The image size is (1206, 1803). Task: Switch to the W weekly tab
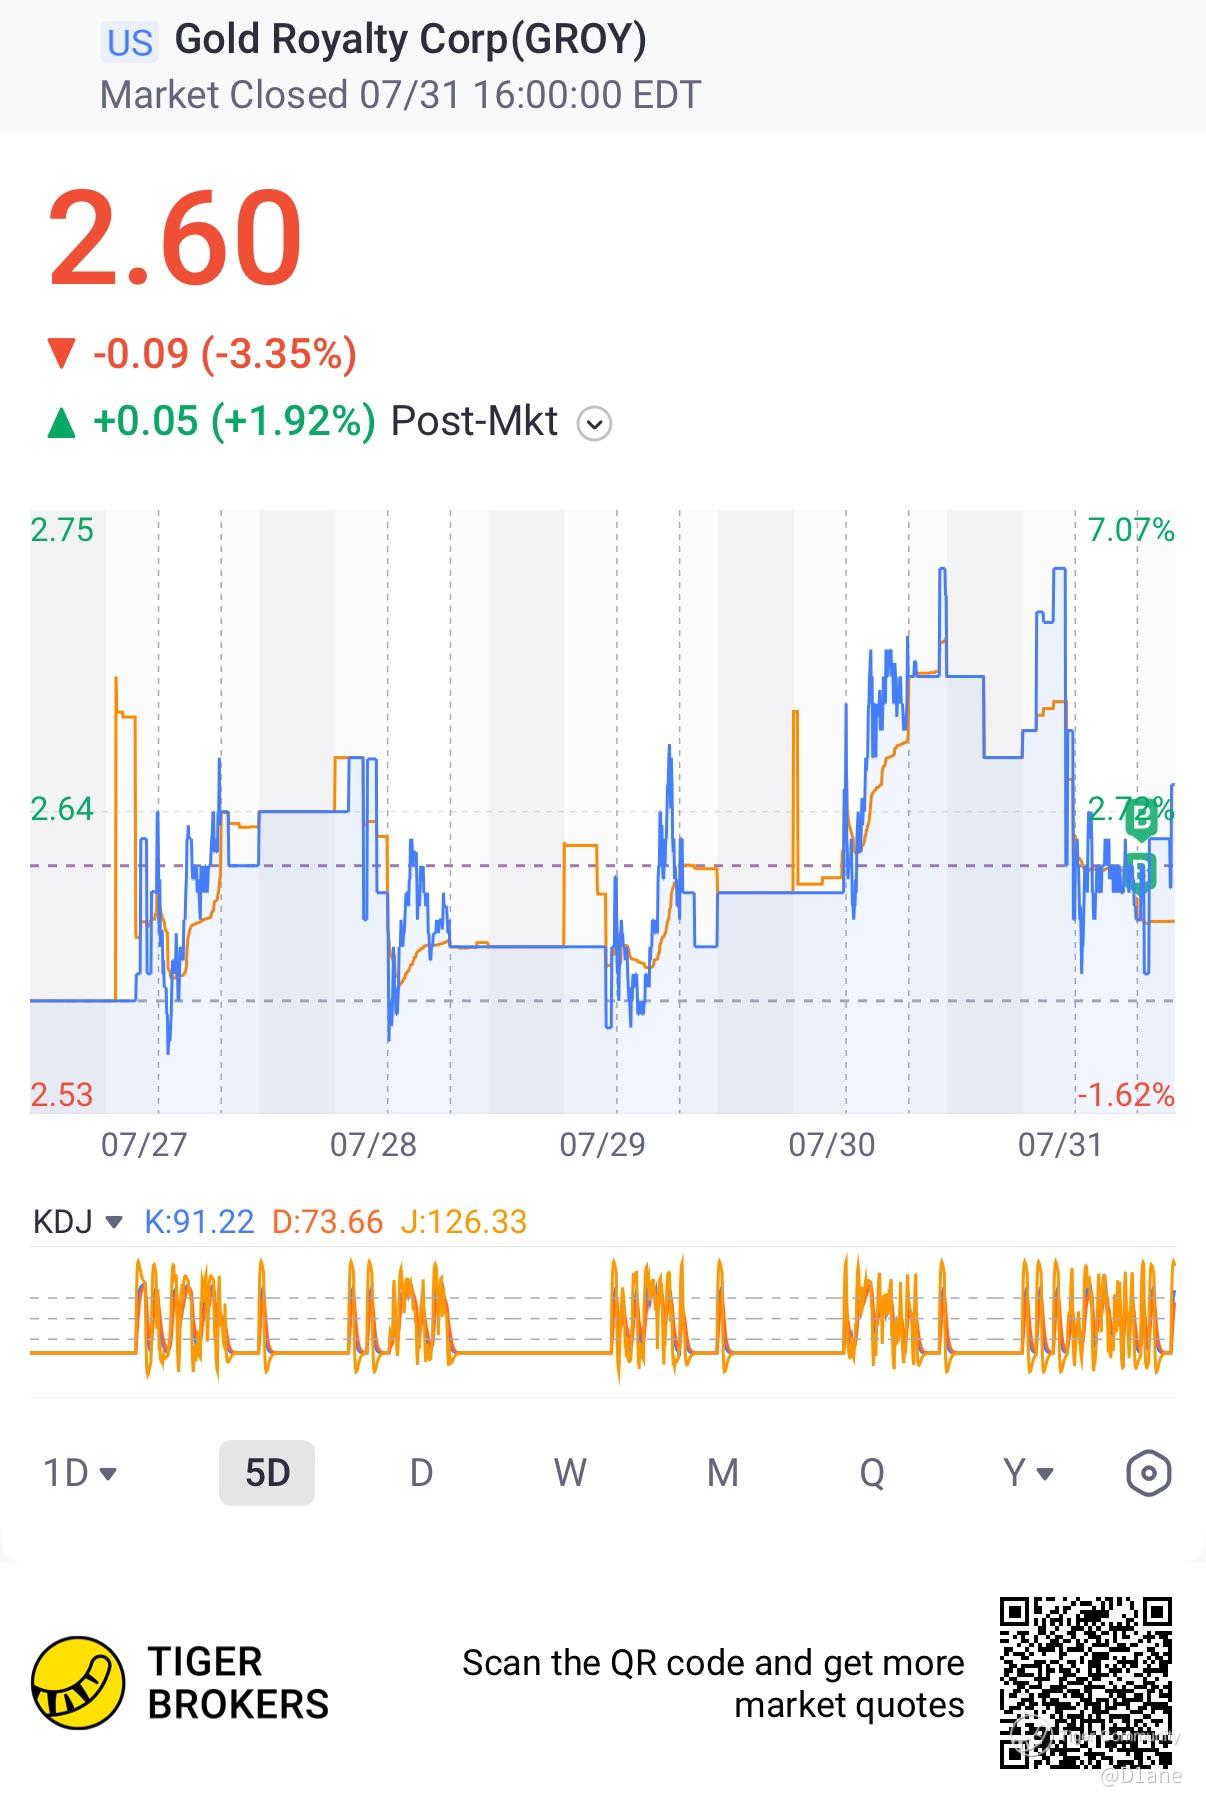(570, 1472)
